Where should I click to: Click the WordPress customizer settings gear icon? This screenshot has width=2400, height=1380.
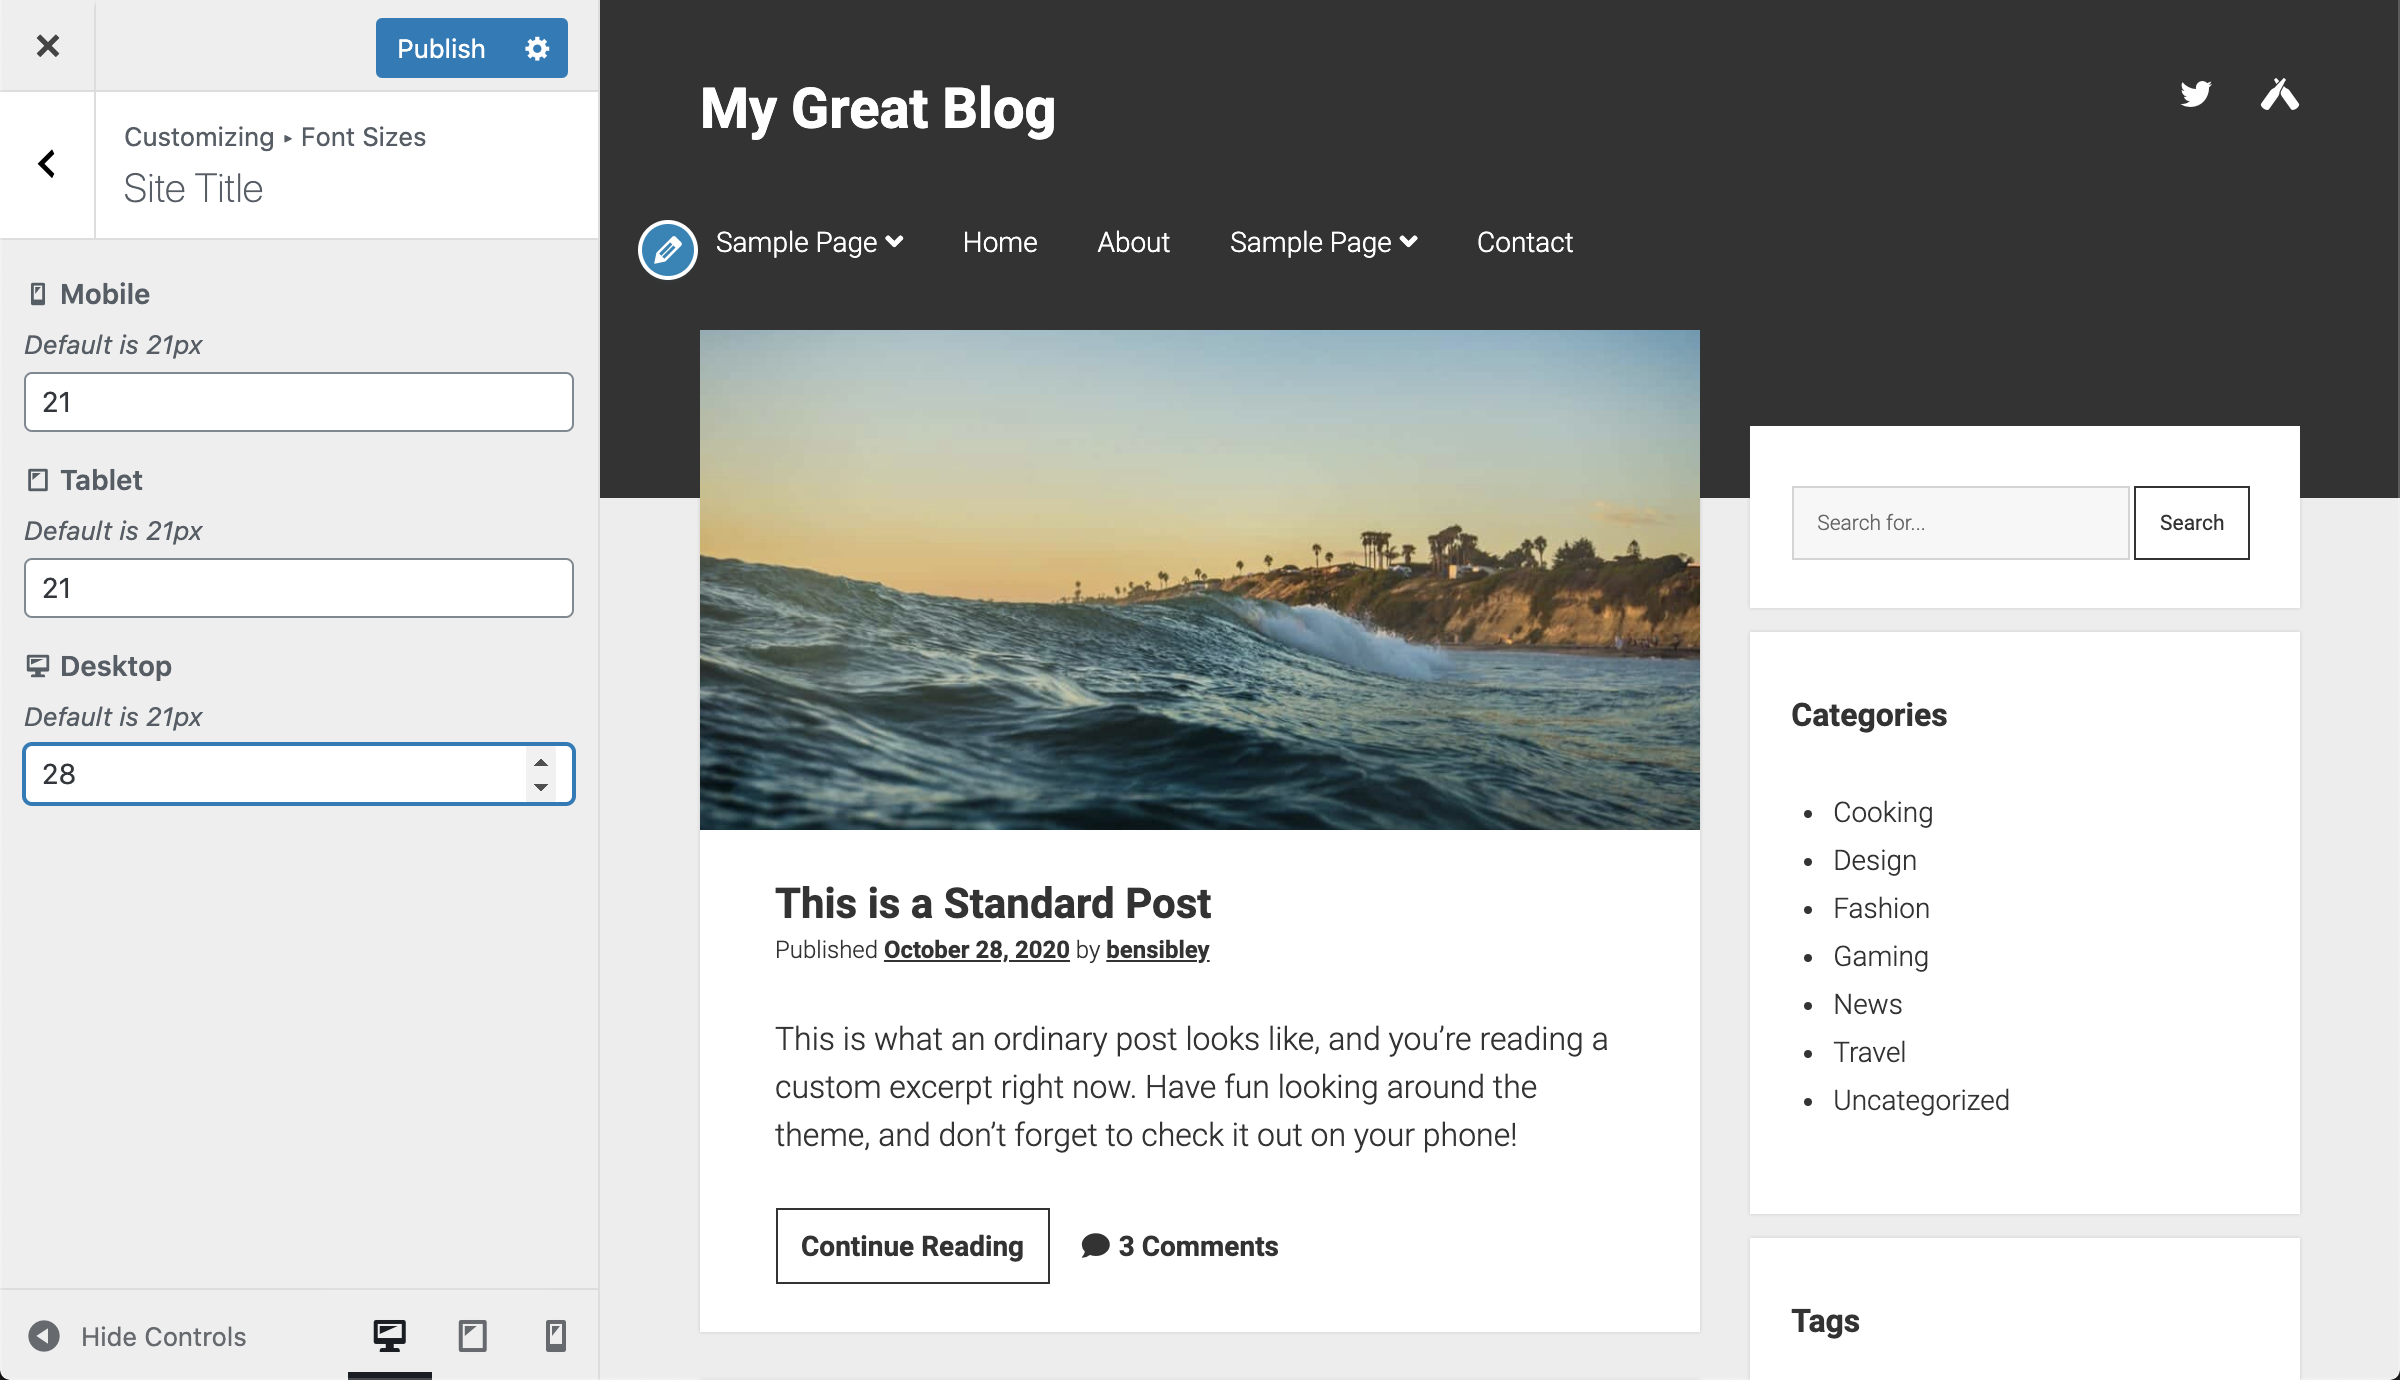click(x=537, y=48)
